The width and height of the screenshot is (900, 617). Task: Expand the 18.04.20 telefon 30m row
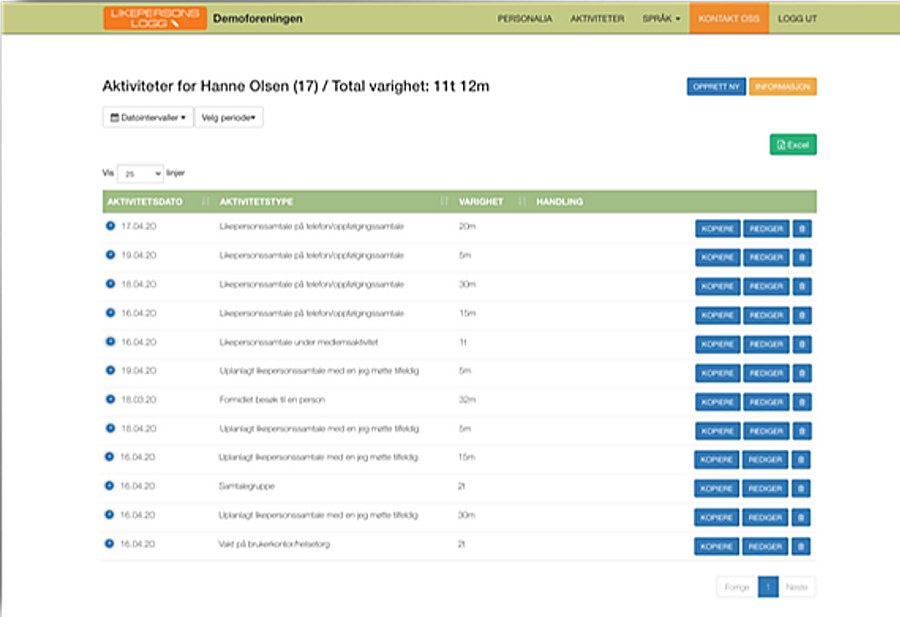[x=110, y=284]
